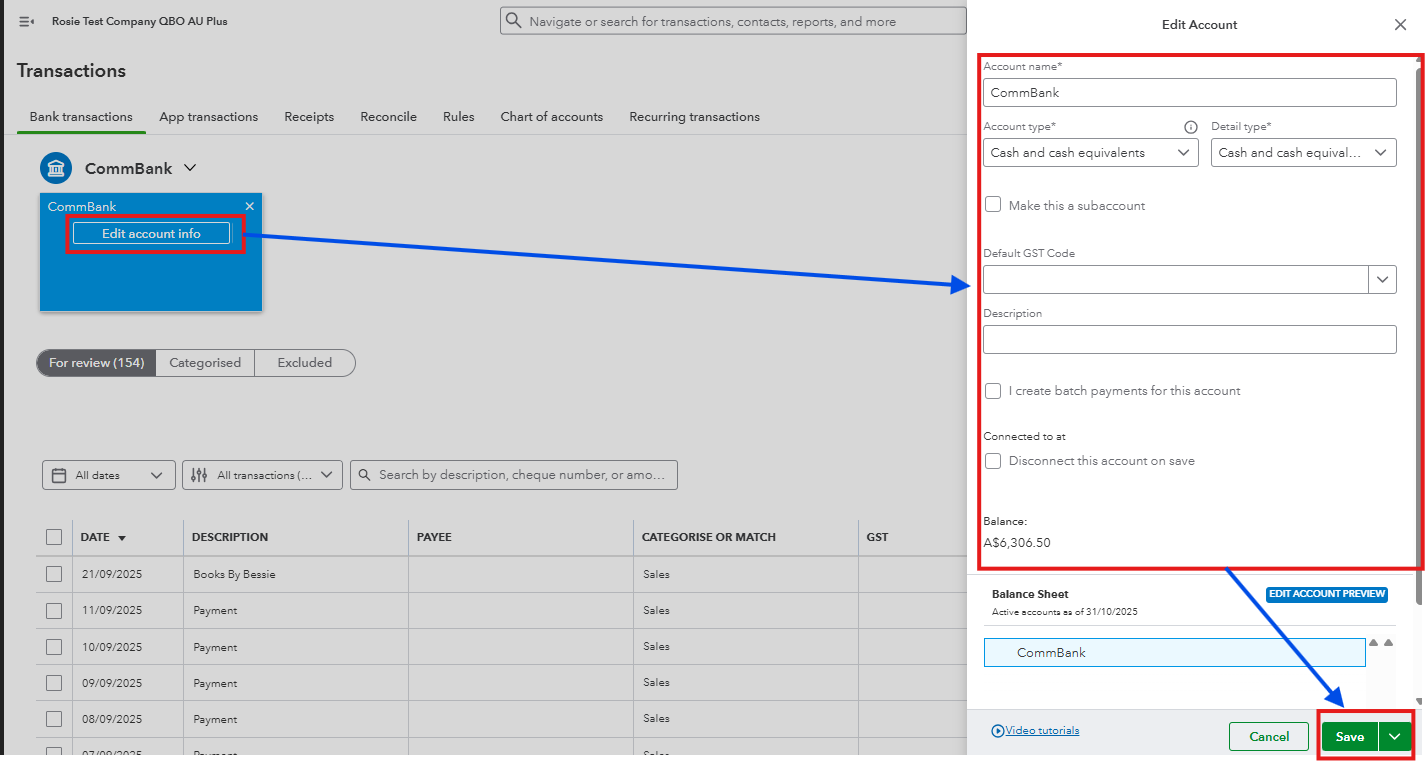1425x761 pixels.
Task: Enable Make this a subaccount checkbox
Action: 993,205
